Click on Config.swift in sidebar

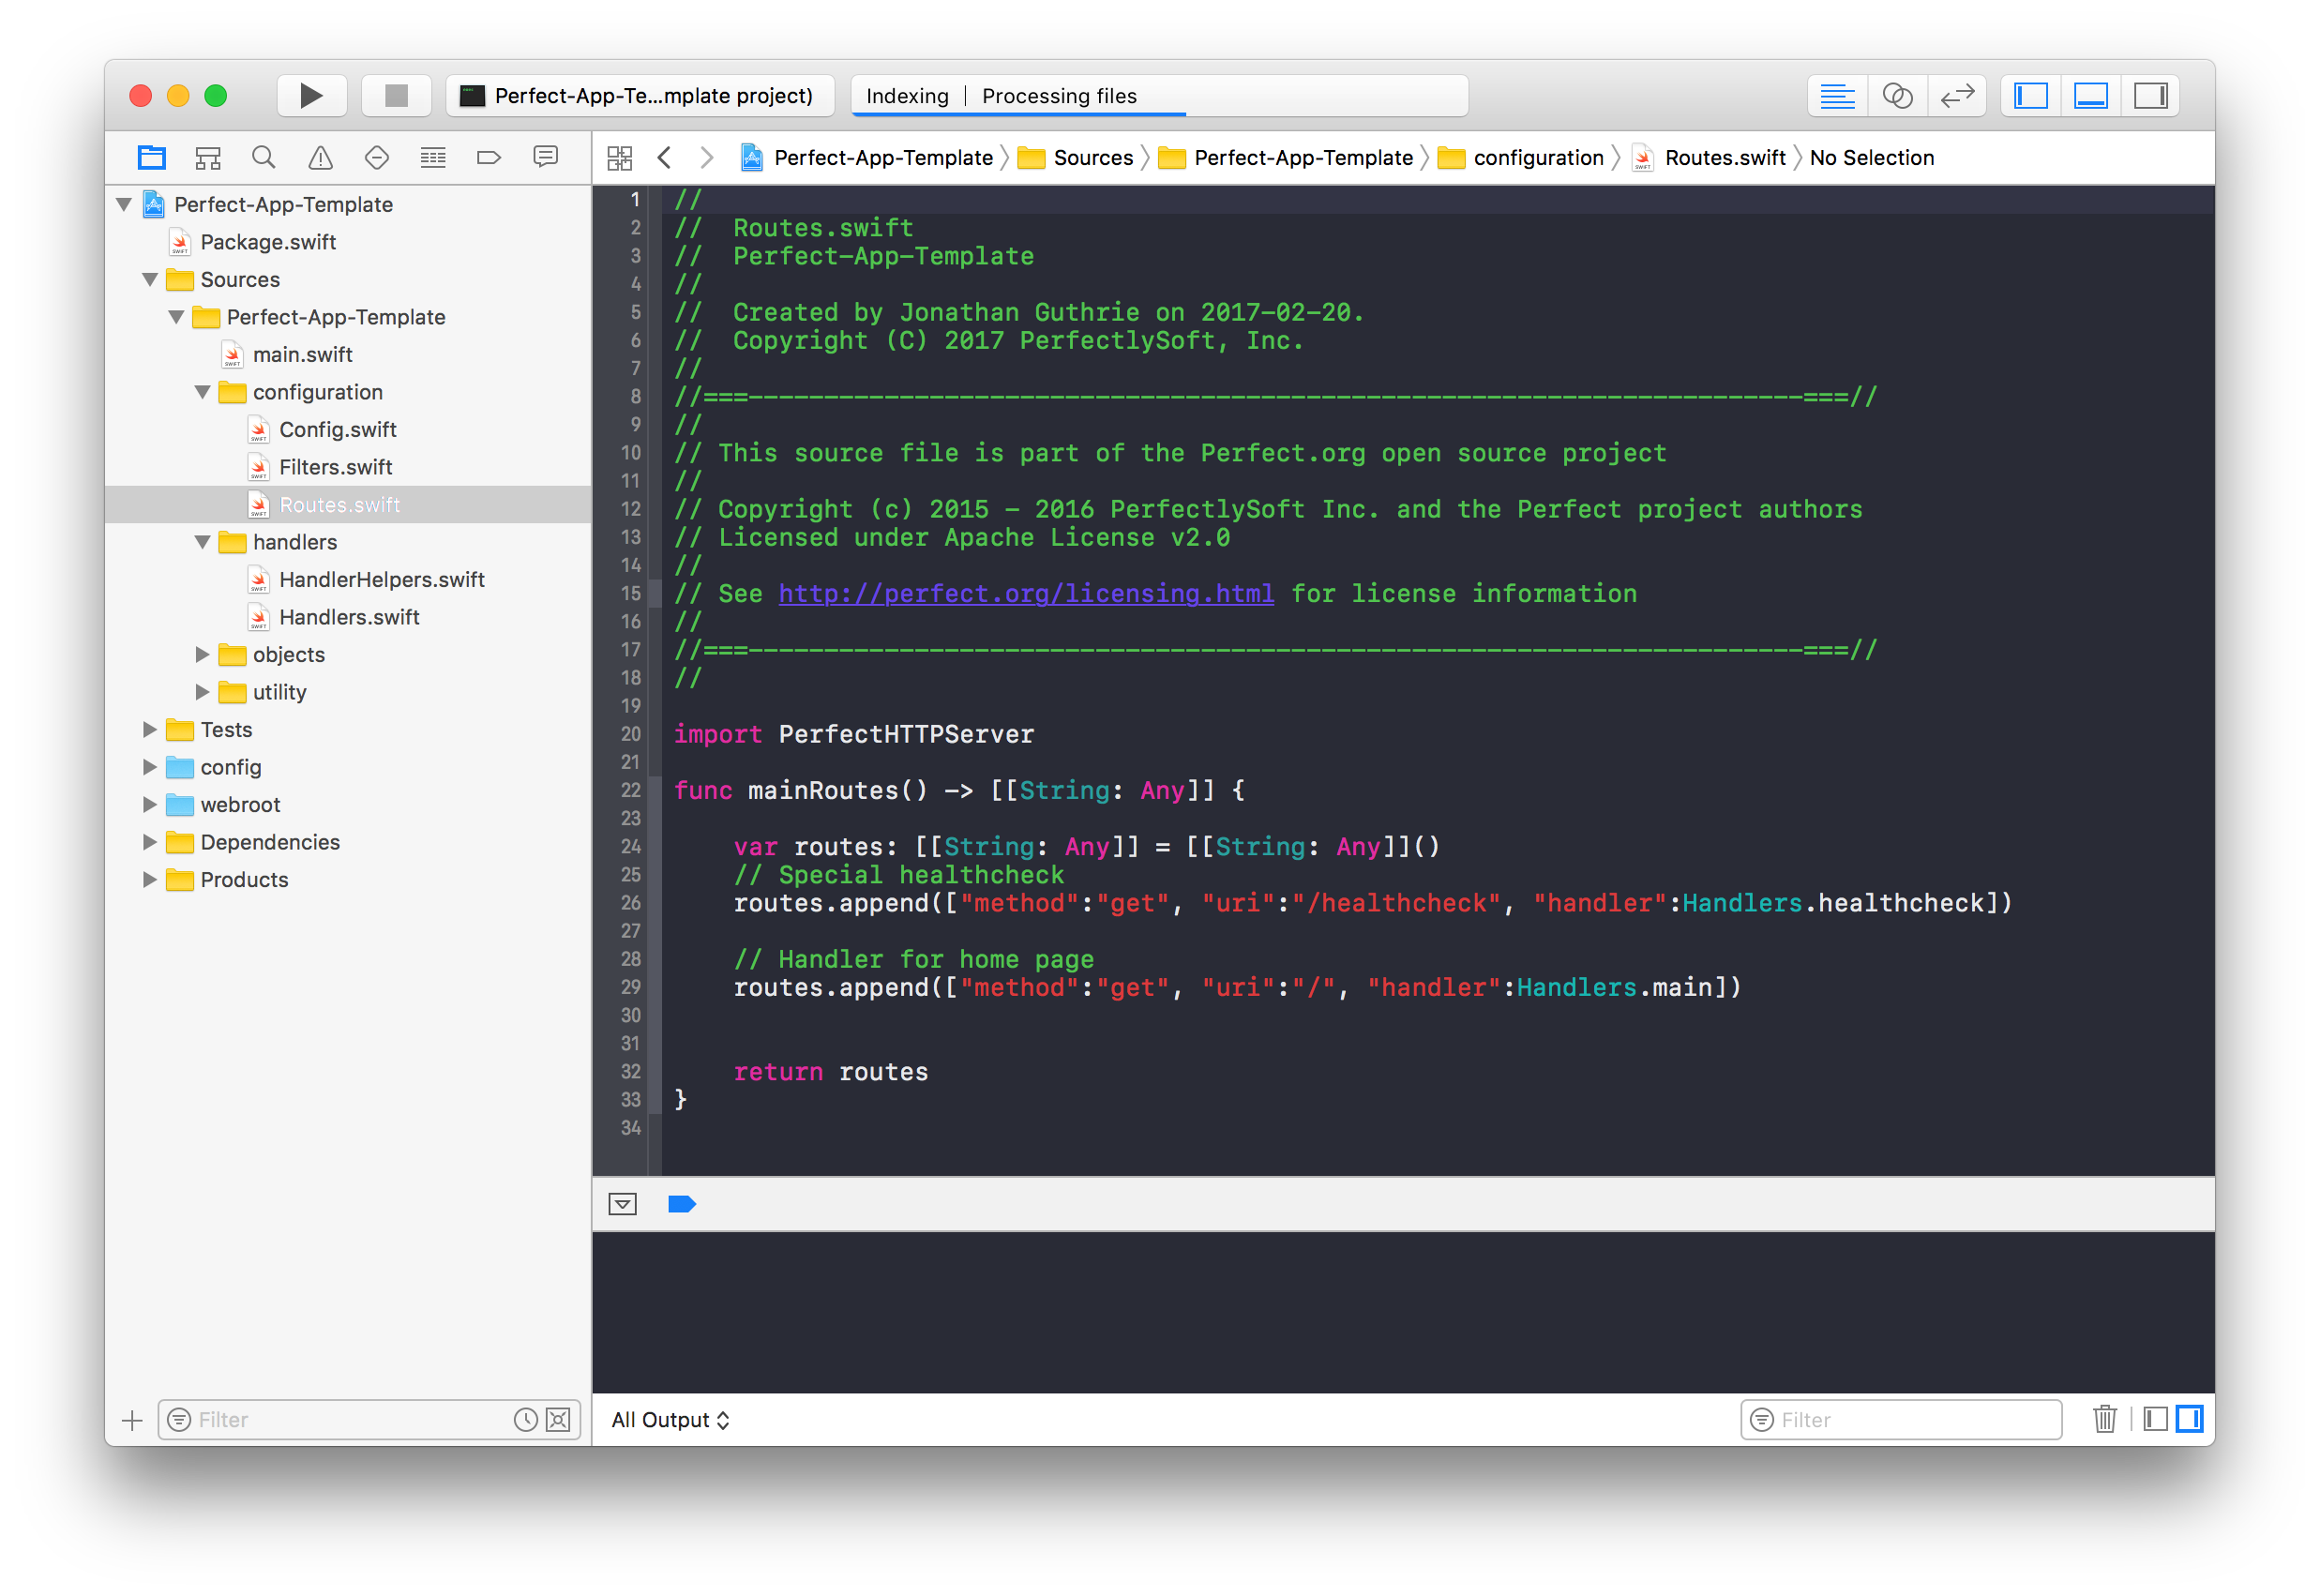[x=339, y=429]
